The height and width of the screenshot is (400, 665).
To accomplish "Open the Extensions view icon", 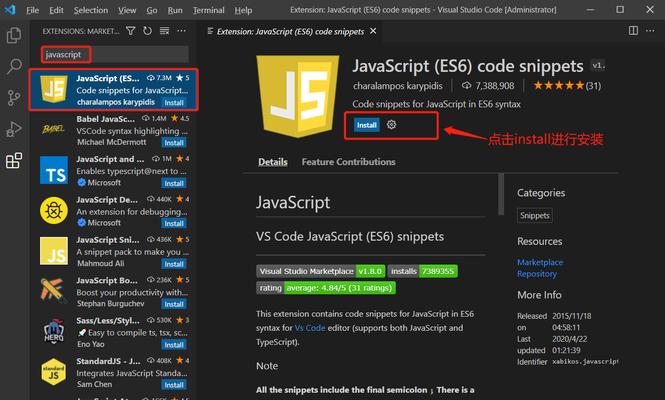I will click(x=14, y=161).
